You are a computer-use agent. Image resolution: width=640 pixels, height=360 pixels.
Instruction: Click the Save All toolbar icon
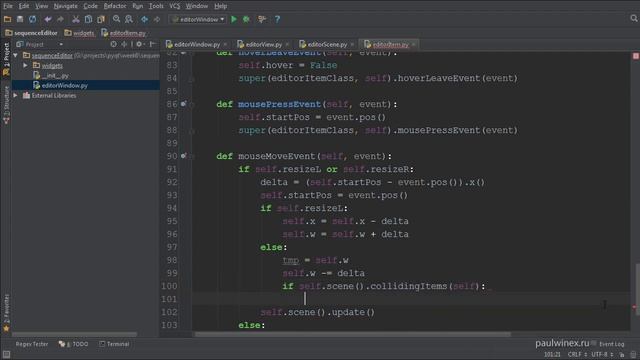click(x=20, y=19)
